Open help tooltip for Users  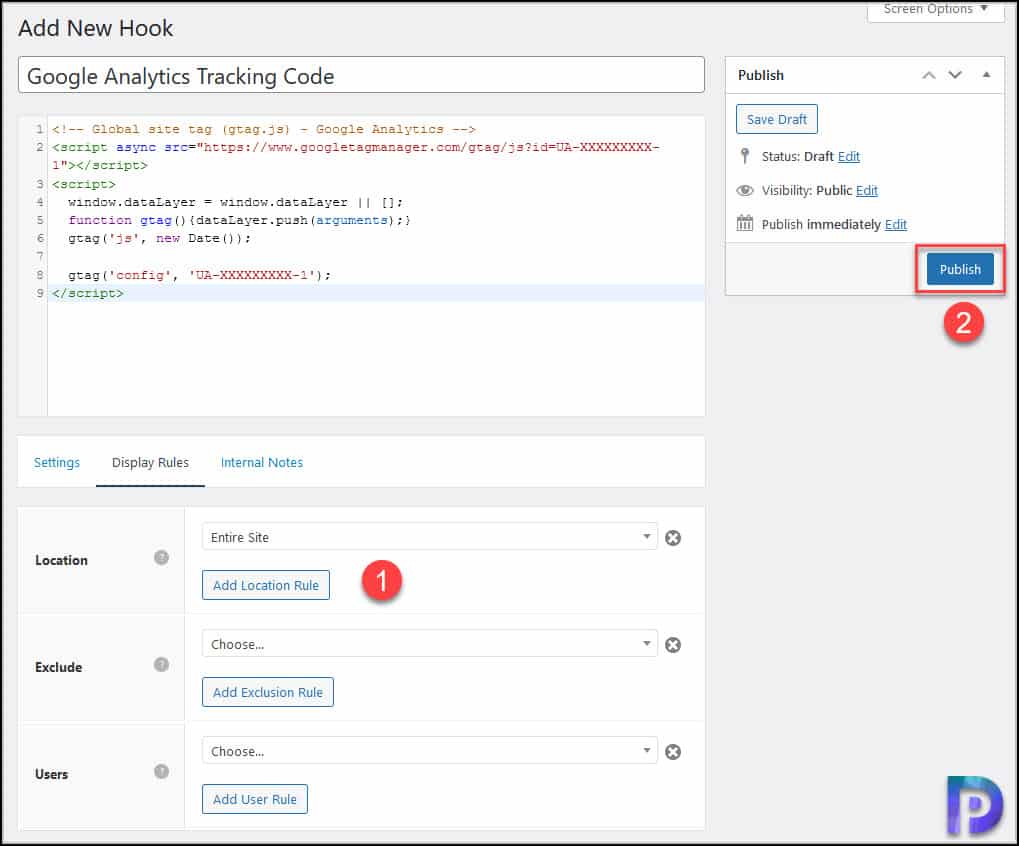coord(161,771)
